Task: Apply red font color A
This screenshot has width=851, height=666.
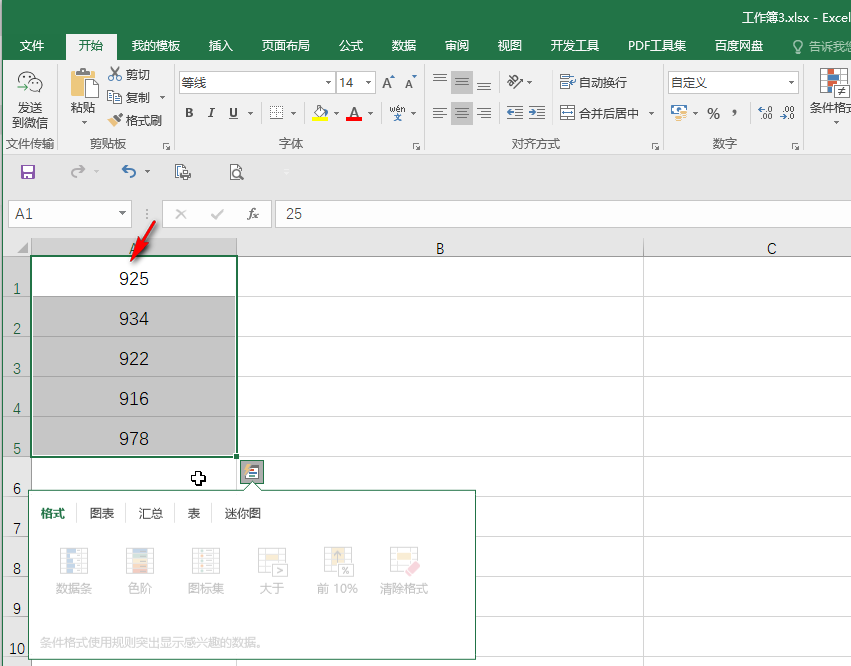Action: pyautogui.click(x=354, y=113)
